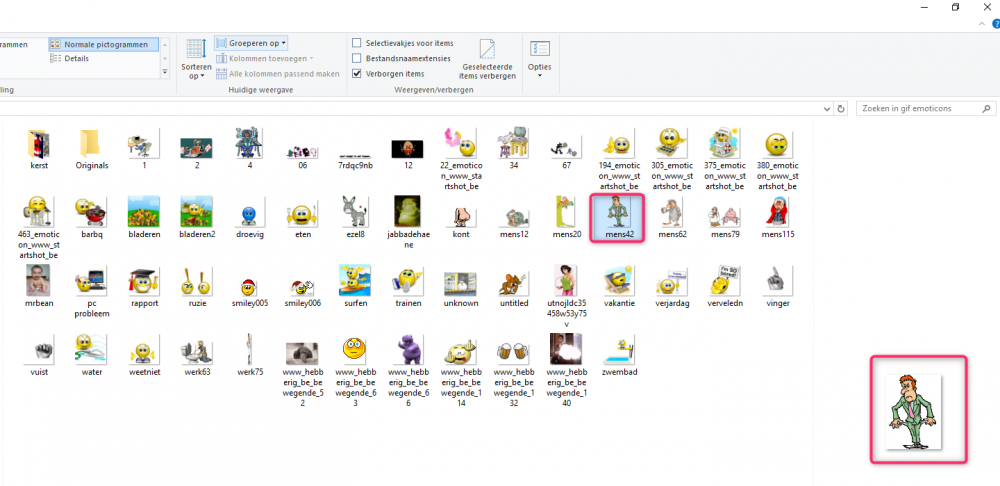
Task: Click the refresh button beside address bar
Action: tap(841, 108)
